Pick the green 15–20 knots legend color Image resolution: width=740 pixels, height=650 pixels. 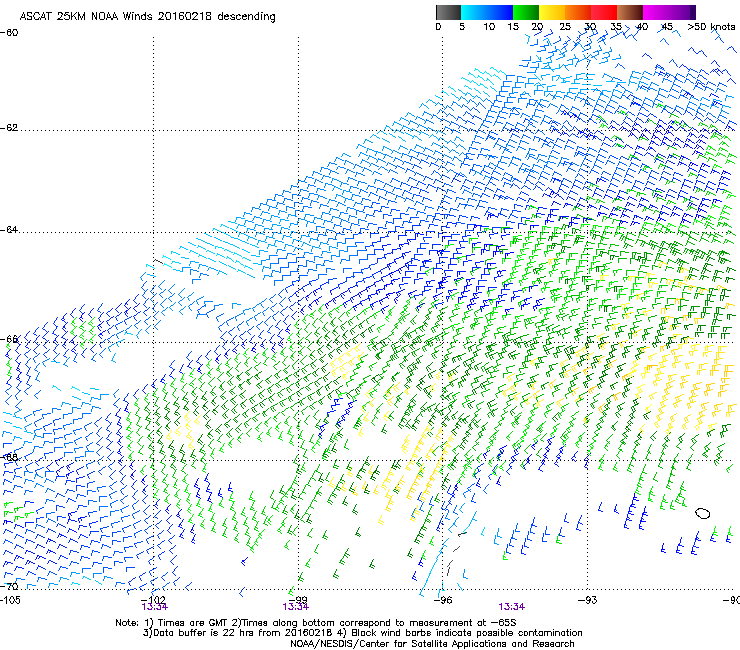click(526, 12)
